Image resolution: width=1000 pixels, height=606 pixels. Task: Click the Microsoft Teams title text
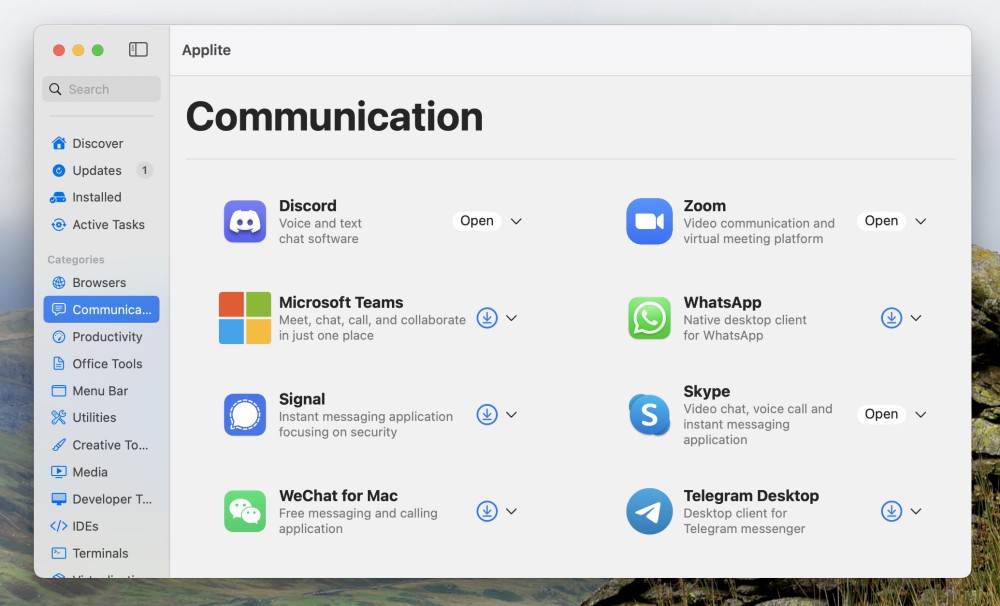point(341,302)
